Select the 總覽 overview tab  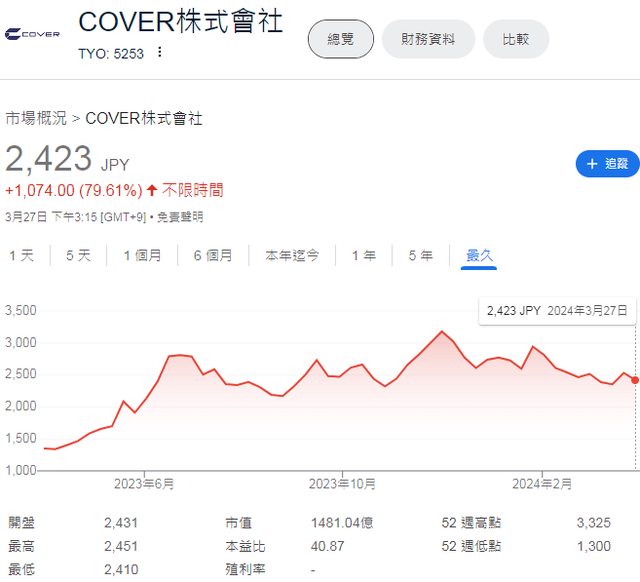[341, 39]
